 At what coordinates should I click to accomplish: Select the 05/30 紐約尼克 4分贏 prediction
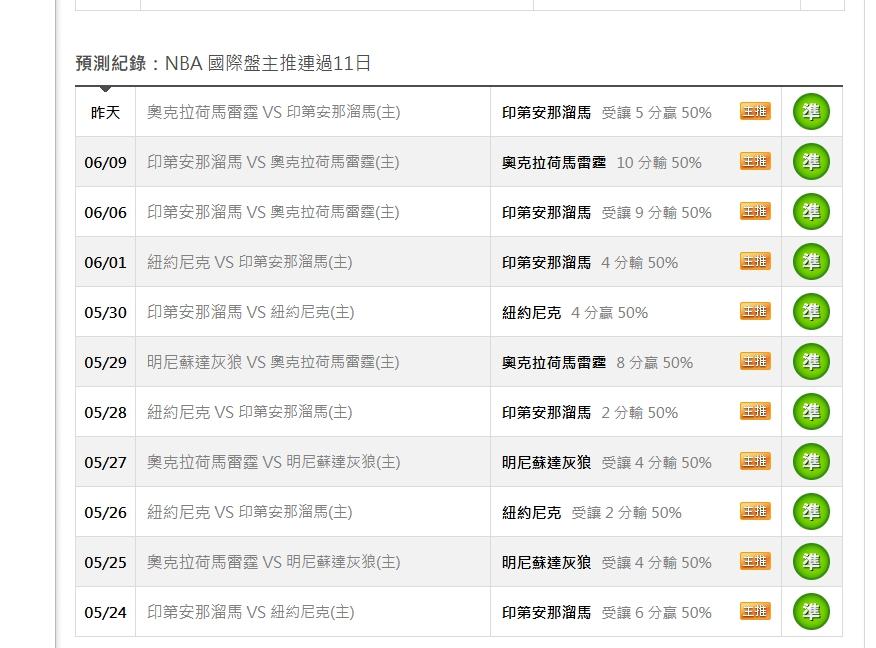tap(575, 313)
